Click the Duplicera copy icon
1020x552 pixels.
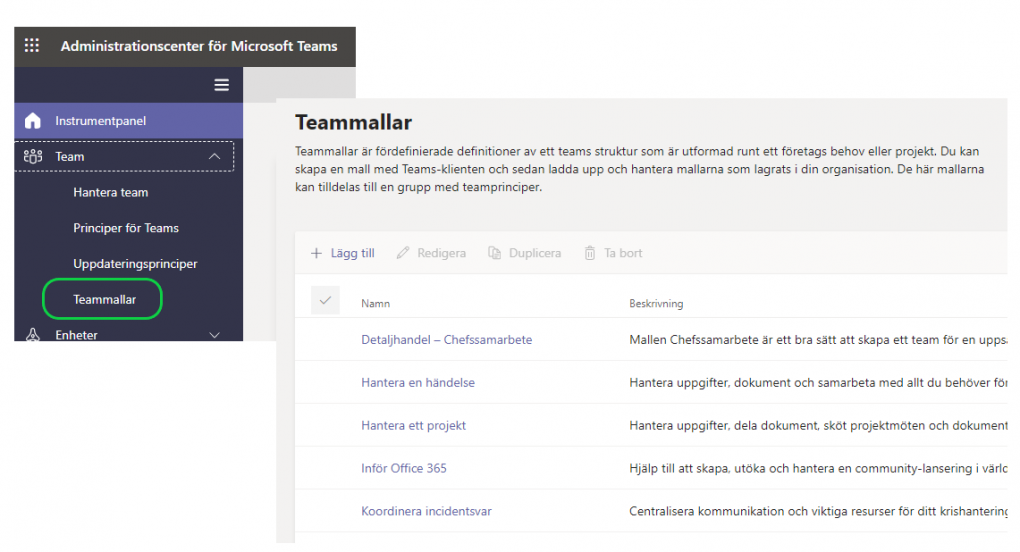(494, 254)
